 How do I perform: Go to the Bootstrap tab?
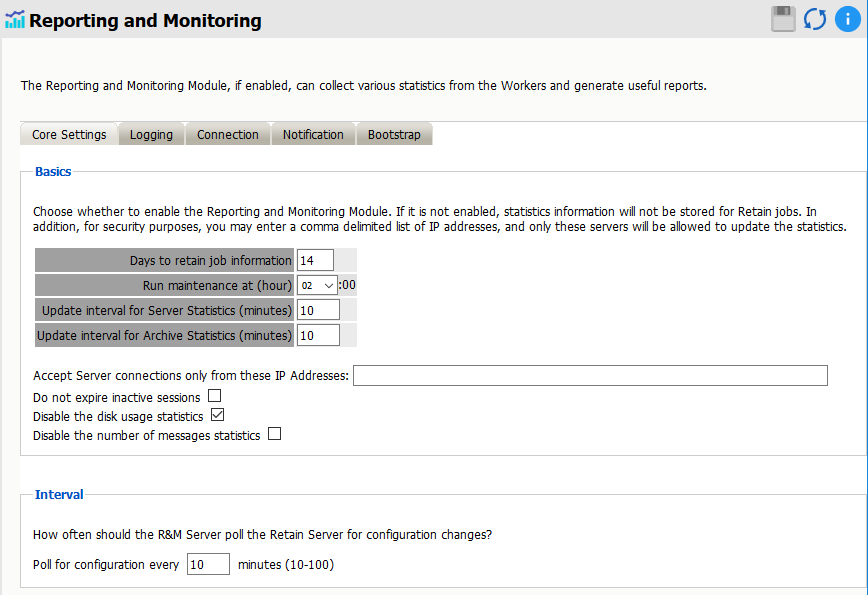[x=394, y=135]
